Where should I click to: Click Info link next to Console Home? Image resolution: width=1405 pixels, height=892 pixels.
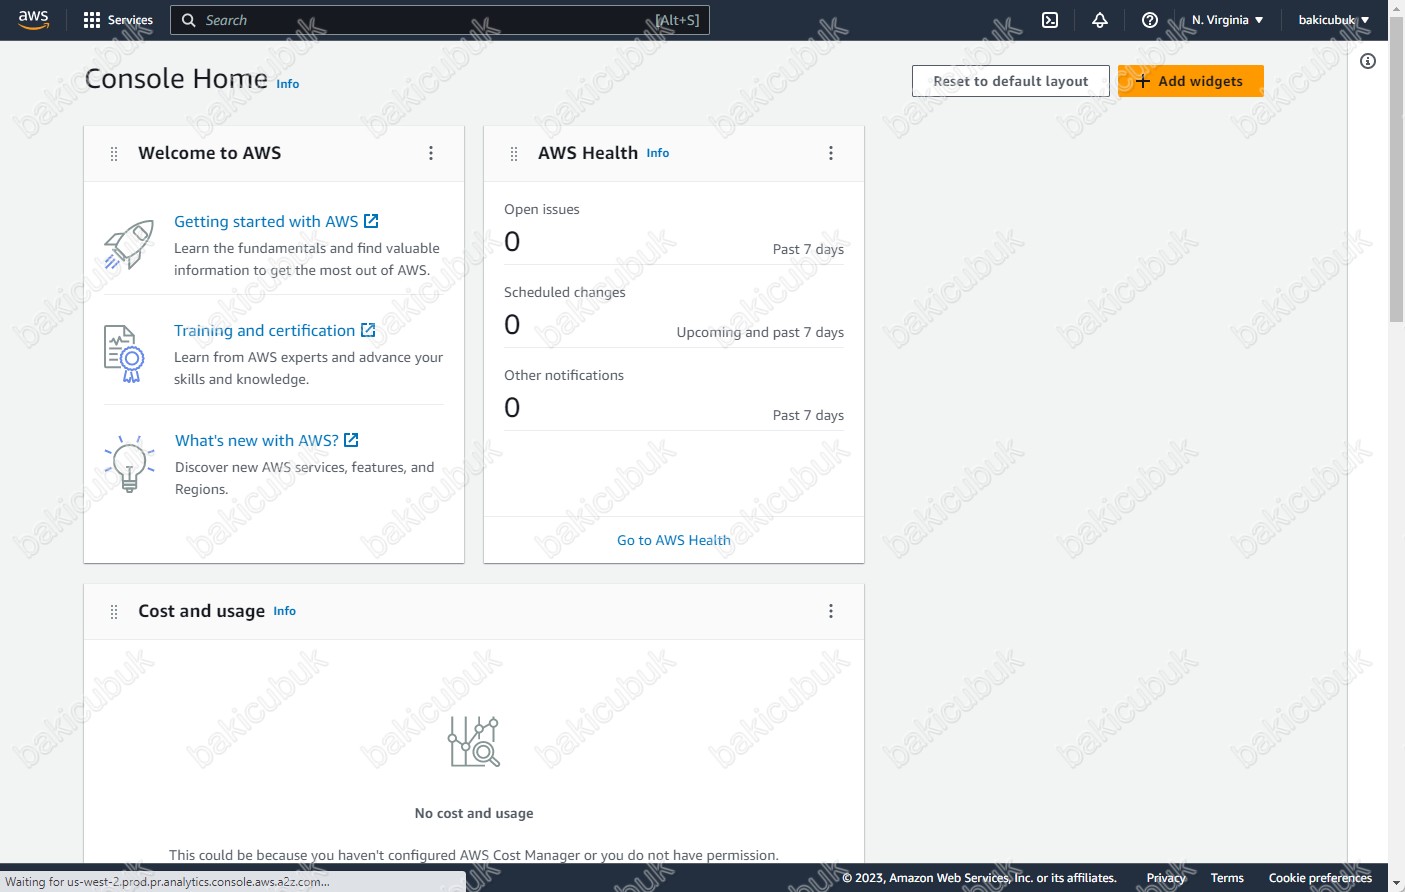pos(288,84)
